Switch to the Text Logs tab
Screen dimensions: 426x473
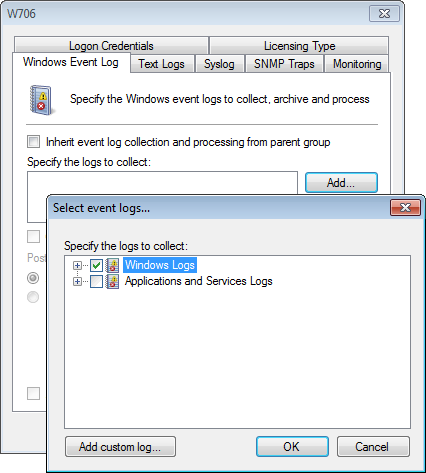[162, 64]
